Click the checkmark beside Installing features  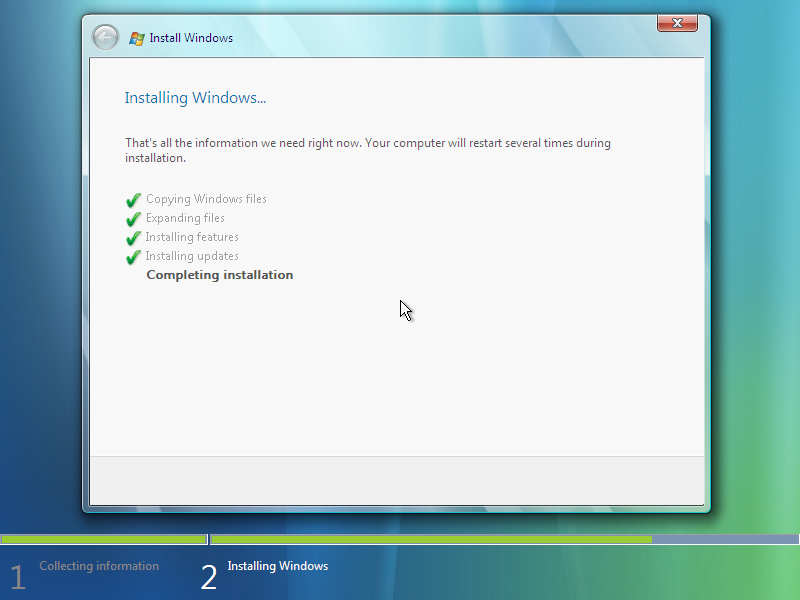click(x=133, y=237)
